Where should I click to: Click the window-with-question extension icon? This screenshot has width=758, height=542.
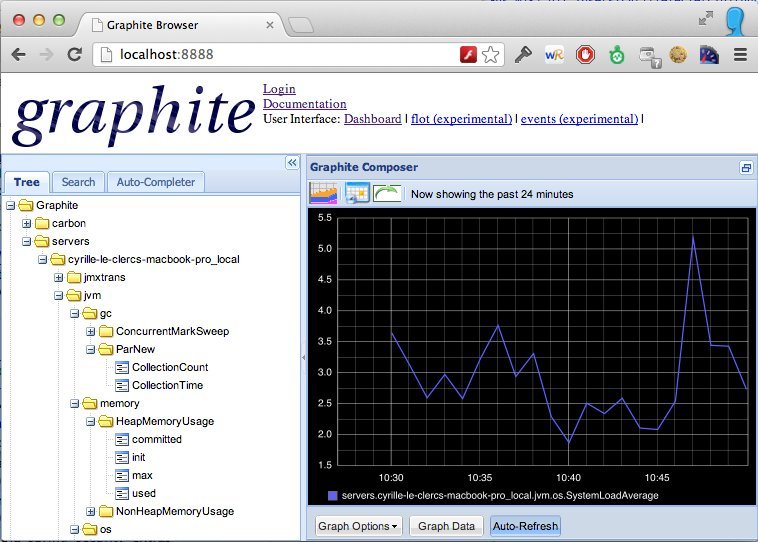(x=649, y=57)
